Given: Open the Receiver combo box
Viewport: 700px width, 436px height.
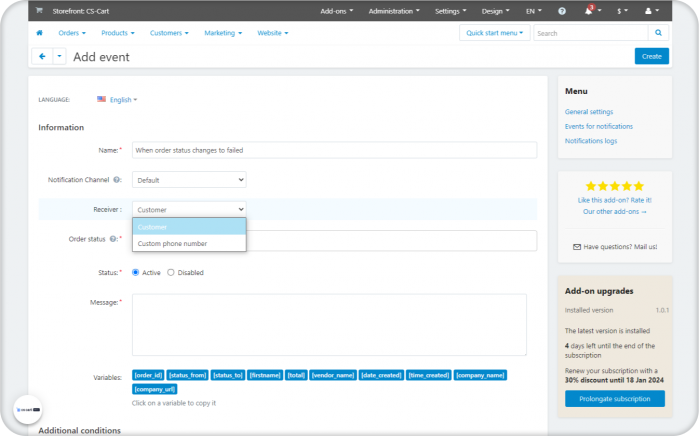Looking at the screenshot, I should (189, 209).
